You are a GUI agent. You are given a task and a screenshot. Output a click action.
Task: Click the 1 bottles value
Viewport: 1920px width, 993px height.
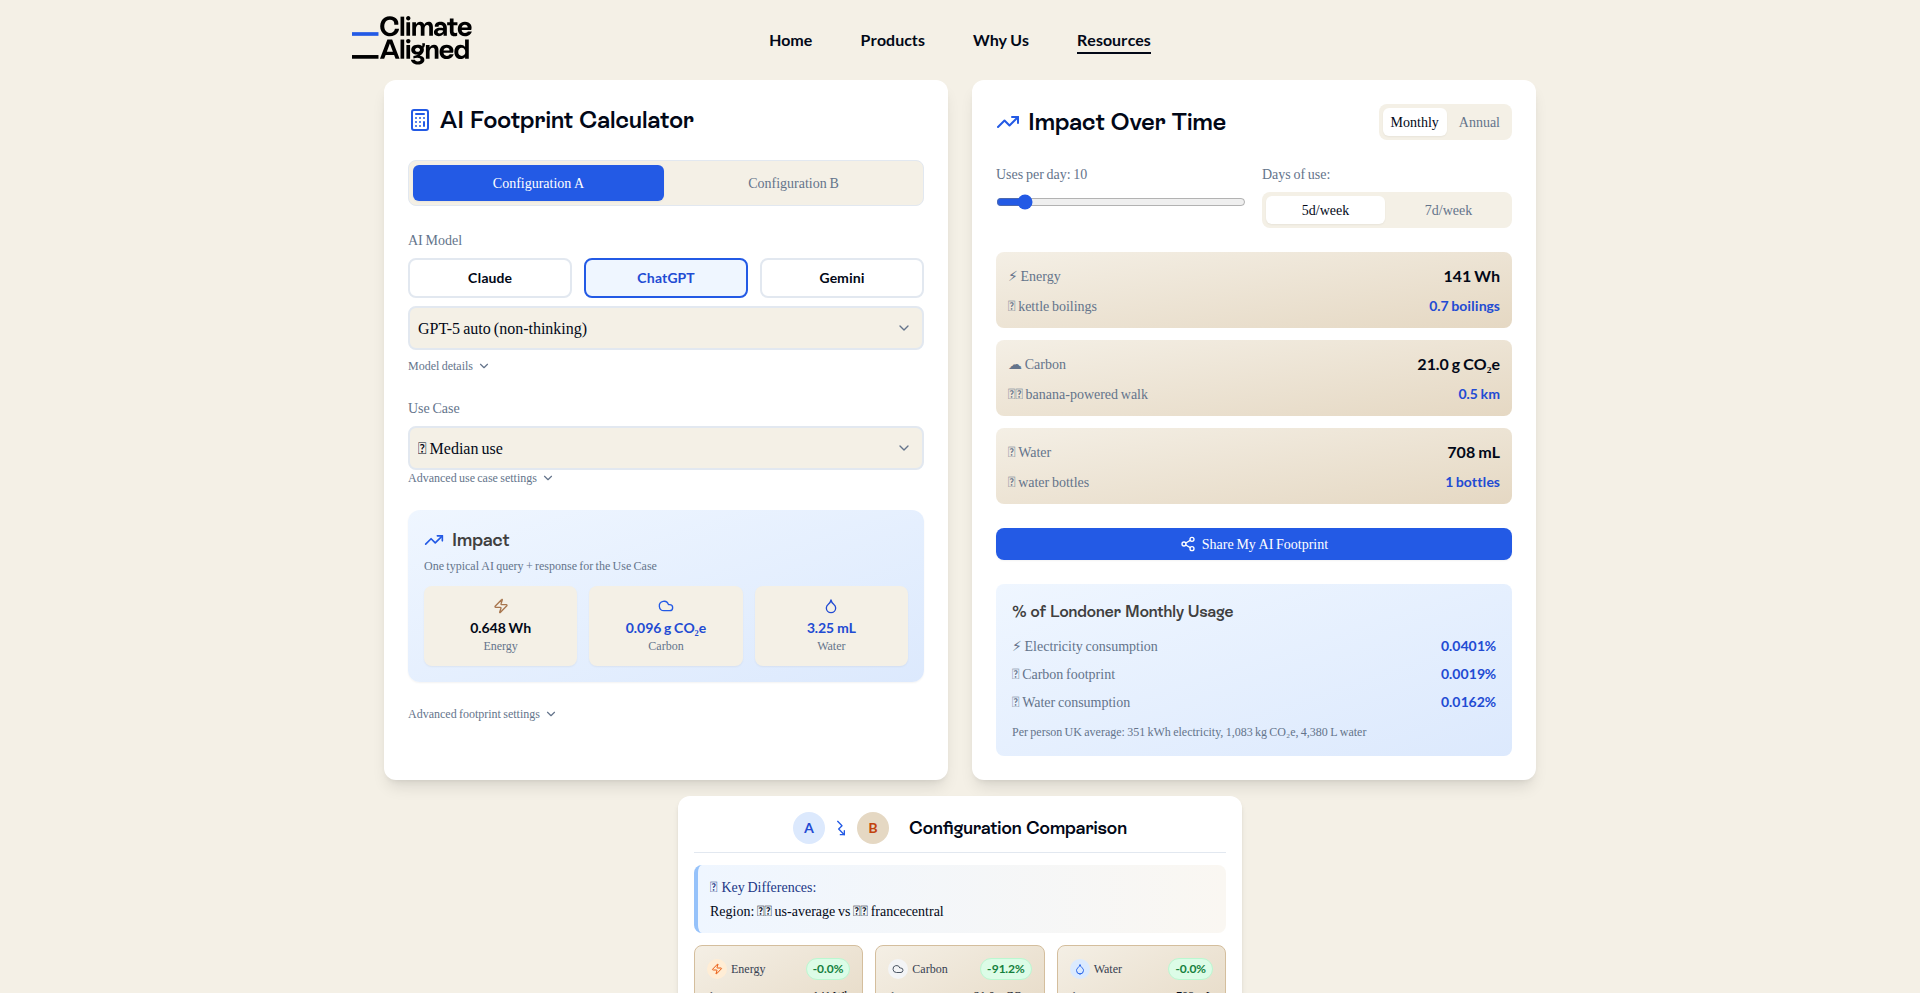point(1472,482)
